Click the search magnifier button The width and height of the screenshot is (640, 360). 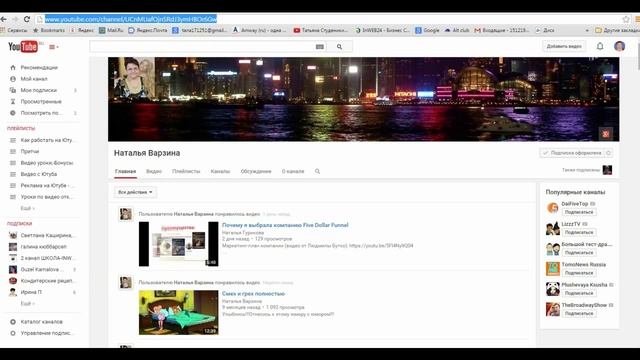[x=339, y=47]
